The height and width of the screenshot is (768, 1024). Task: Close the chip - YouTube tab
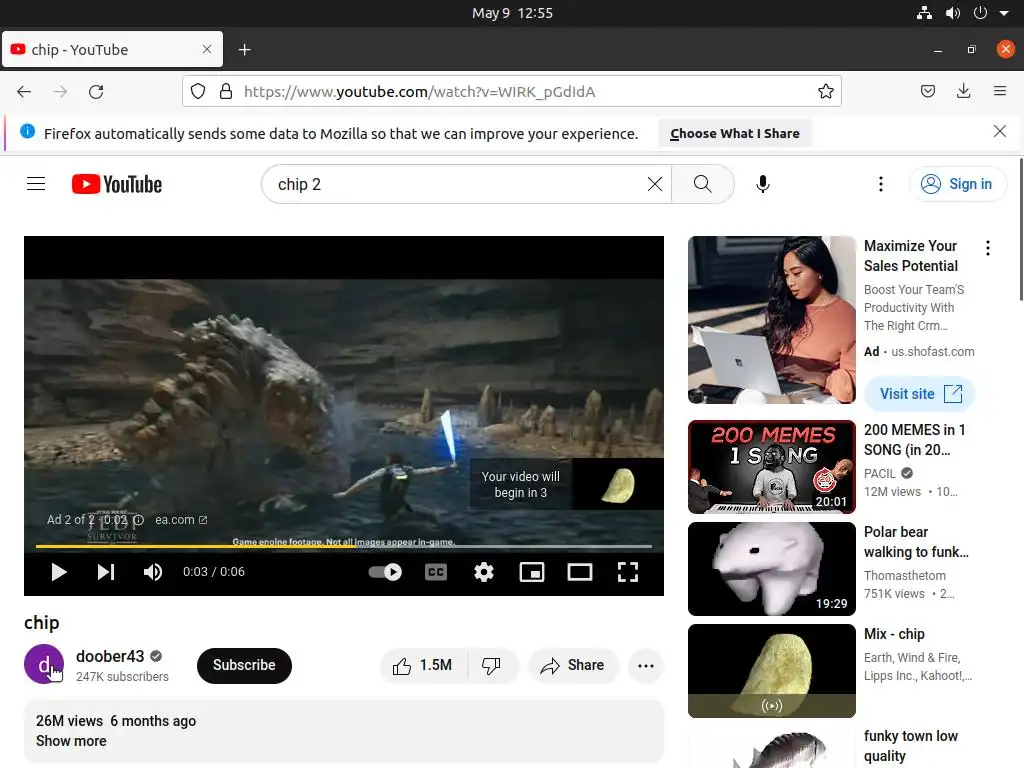pyautogui.click(x=207, y=49)
